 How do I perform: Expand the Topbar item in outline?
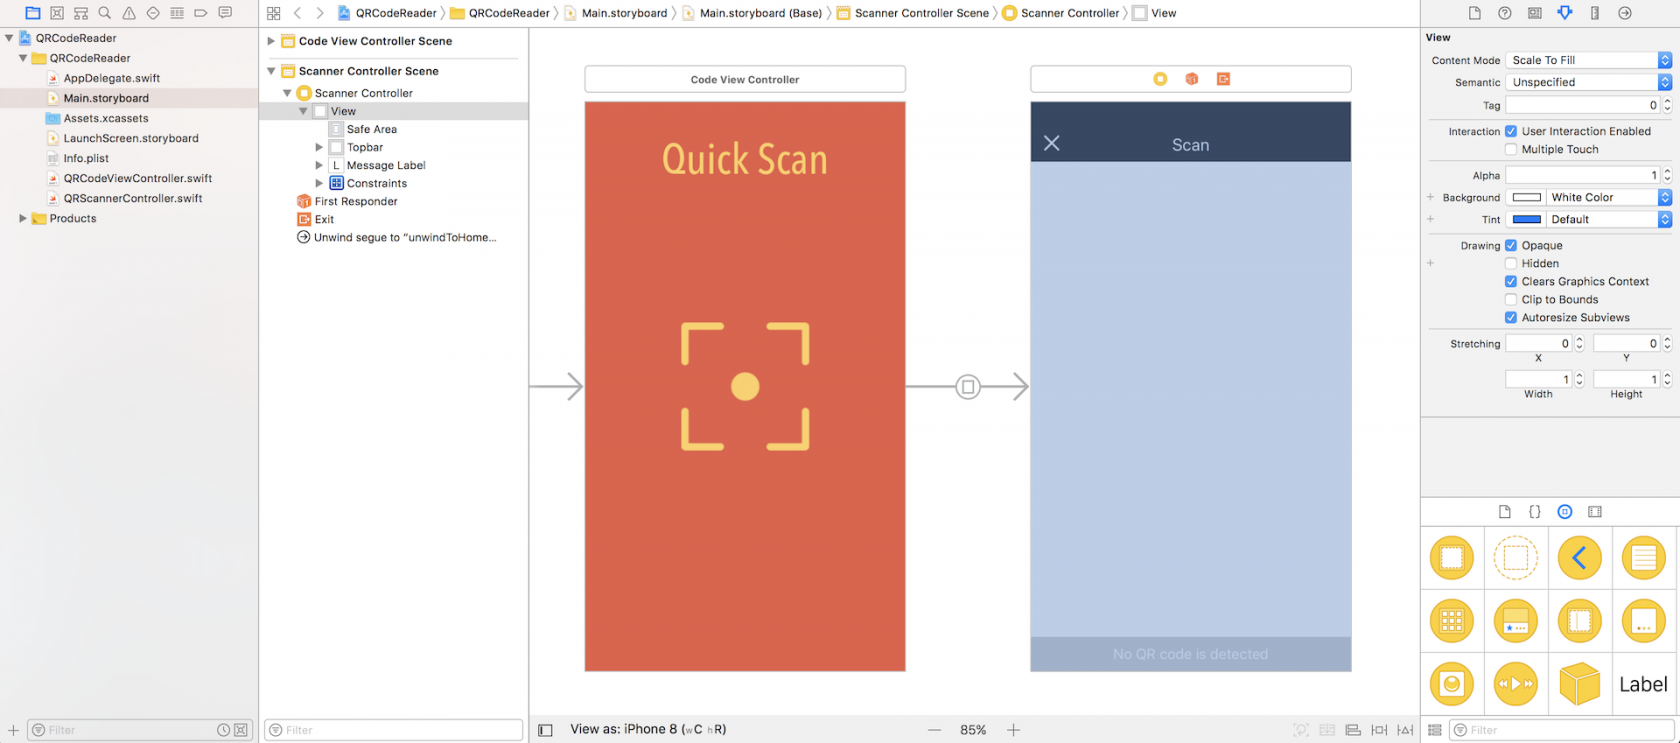click(319, 147)
